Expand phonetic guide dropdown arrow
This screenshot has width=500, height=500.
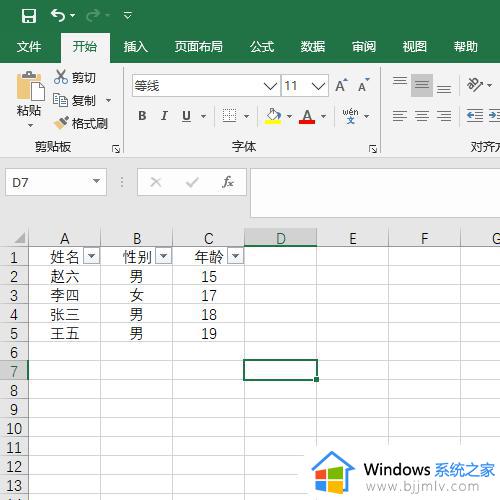click(x=367, y=116)
